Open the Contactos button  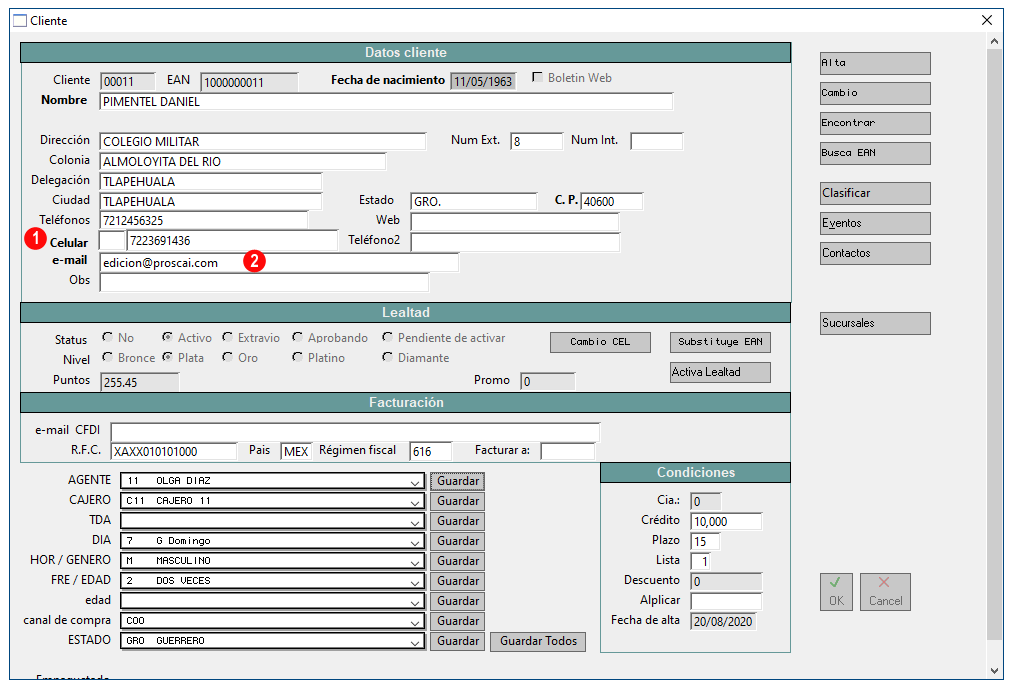click(875, 253)
